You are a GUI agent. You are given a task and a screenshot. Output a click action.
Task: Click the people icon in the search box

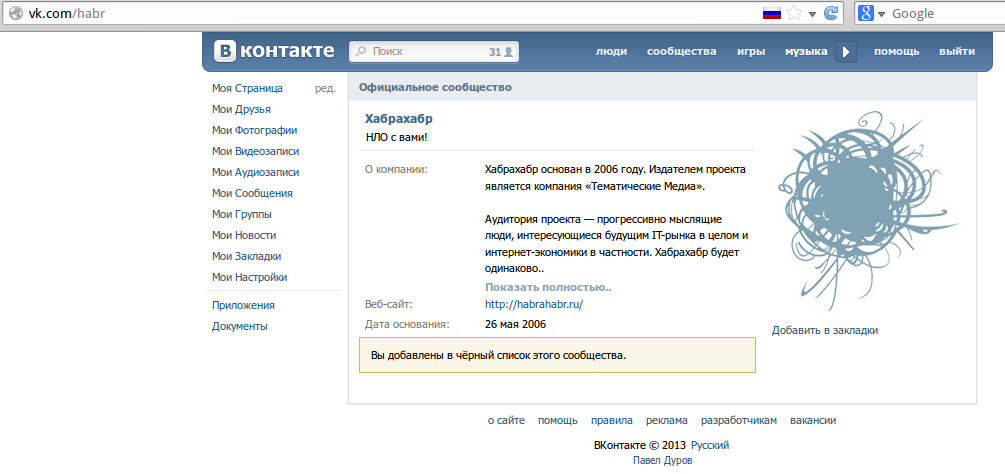pos(509,51)
